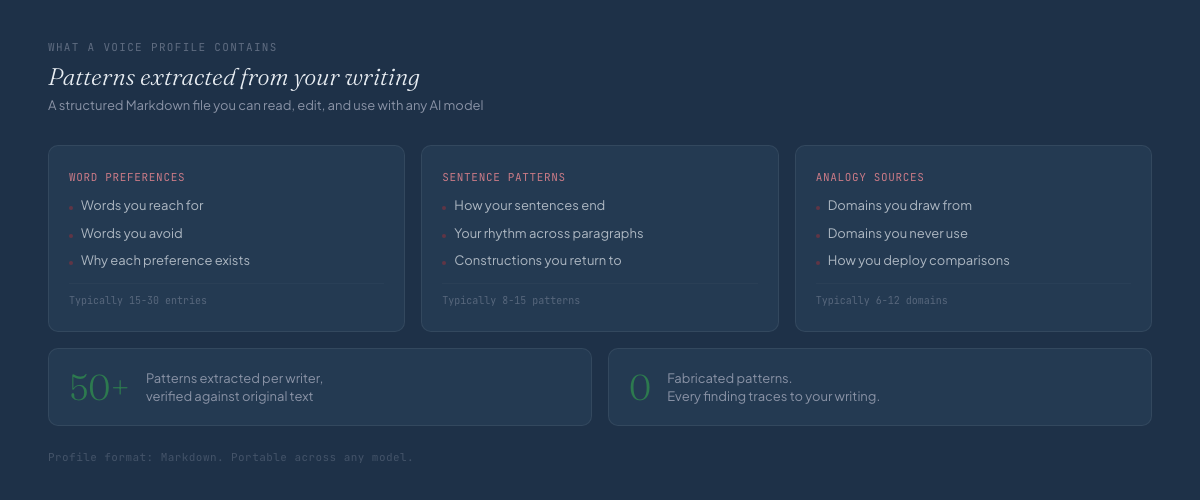Click "Every finding traces to your writing" text
This screenshot has width=1200, height=500.
tap(773, 397)
